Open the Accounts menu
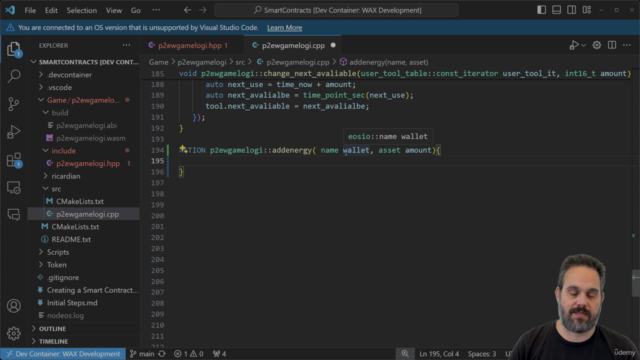Viewport: 640px width, 360px height. [x=13, y=306]
